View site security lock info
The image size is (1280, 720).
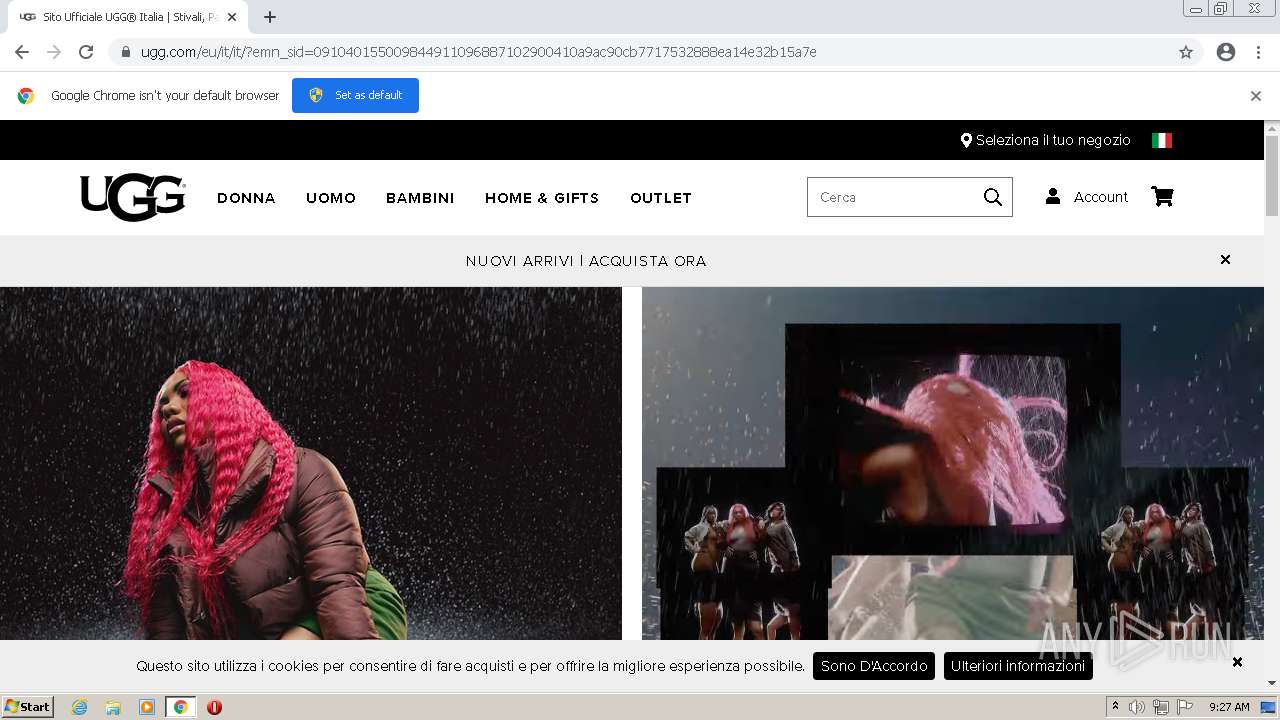pyautogui.click(x=126, y=52)
